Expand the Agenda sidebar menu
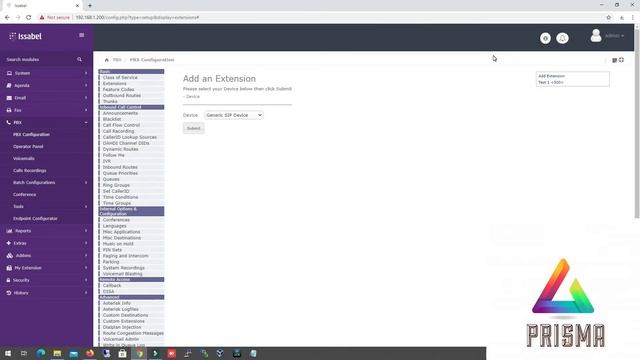Viewport: 640px width, 360px height. tap(47, 86)
